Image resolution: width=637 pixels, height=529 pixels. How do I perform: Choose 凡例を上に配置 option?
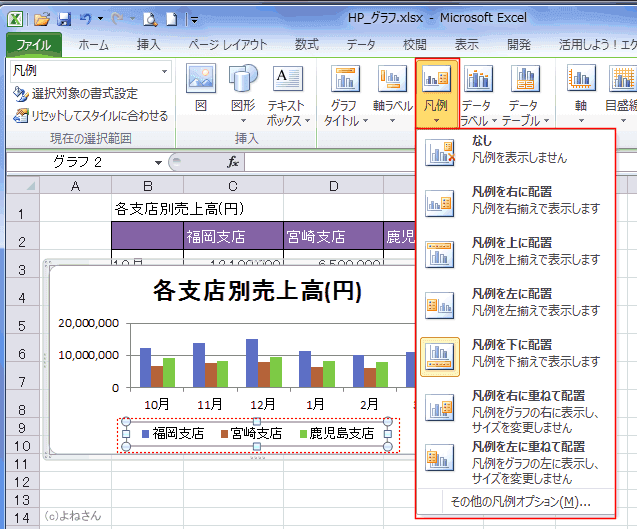click(x=515, y=254)
